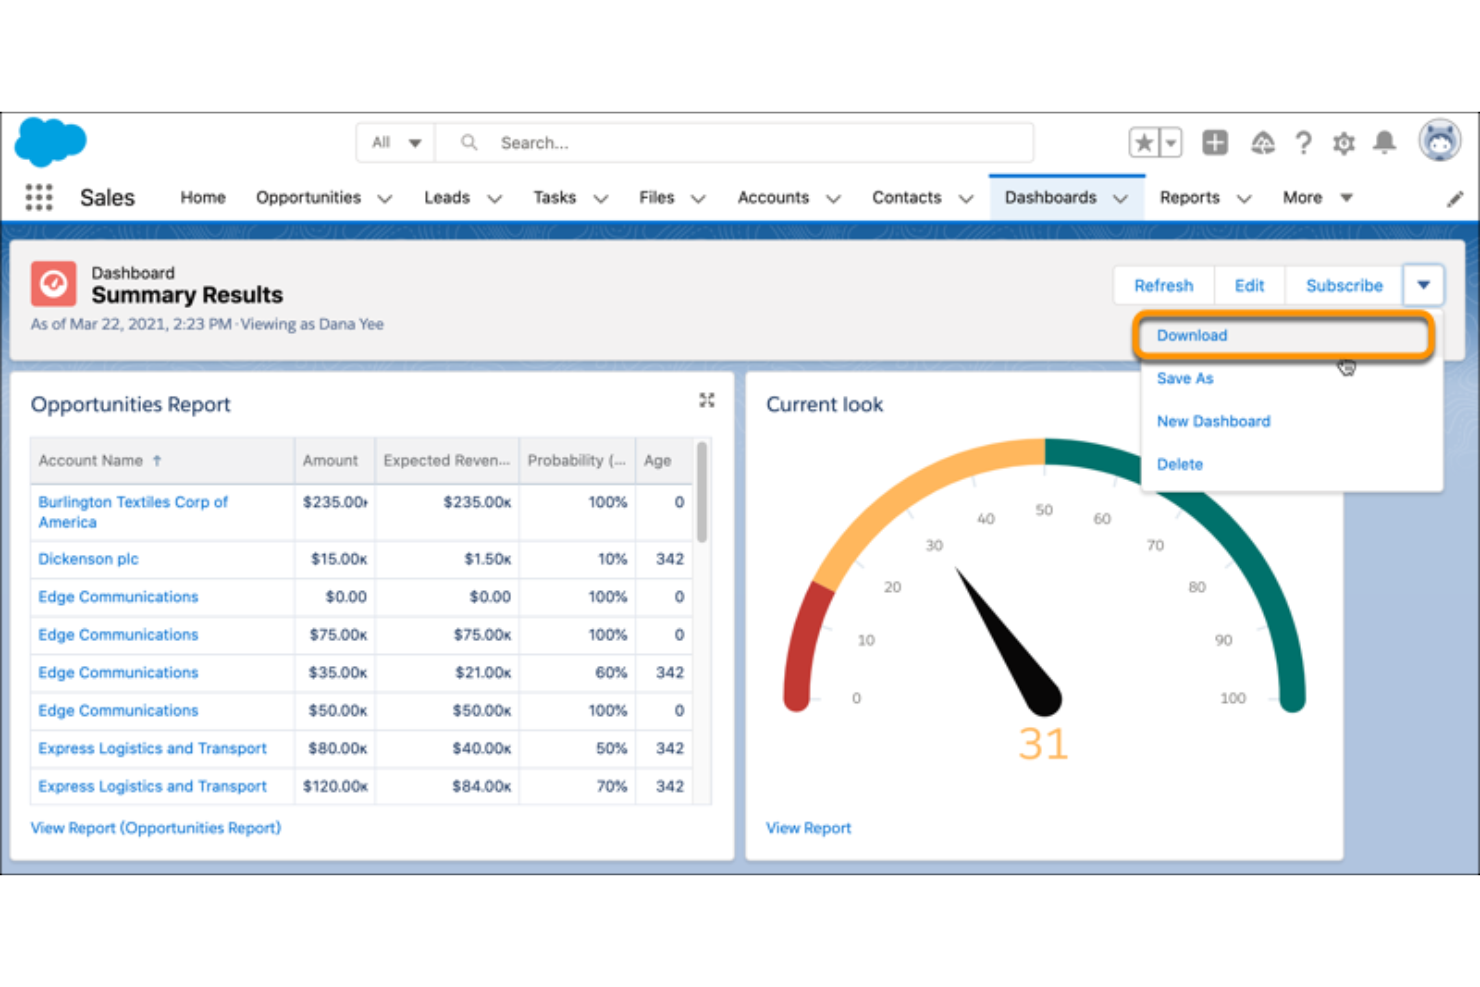Click the Expected Revenue column header
The height and width of the screenshot is (987, 1480).
coord(446,460)
